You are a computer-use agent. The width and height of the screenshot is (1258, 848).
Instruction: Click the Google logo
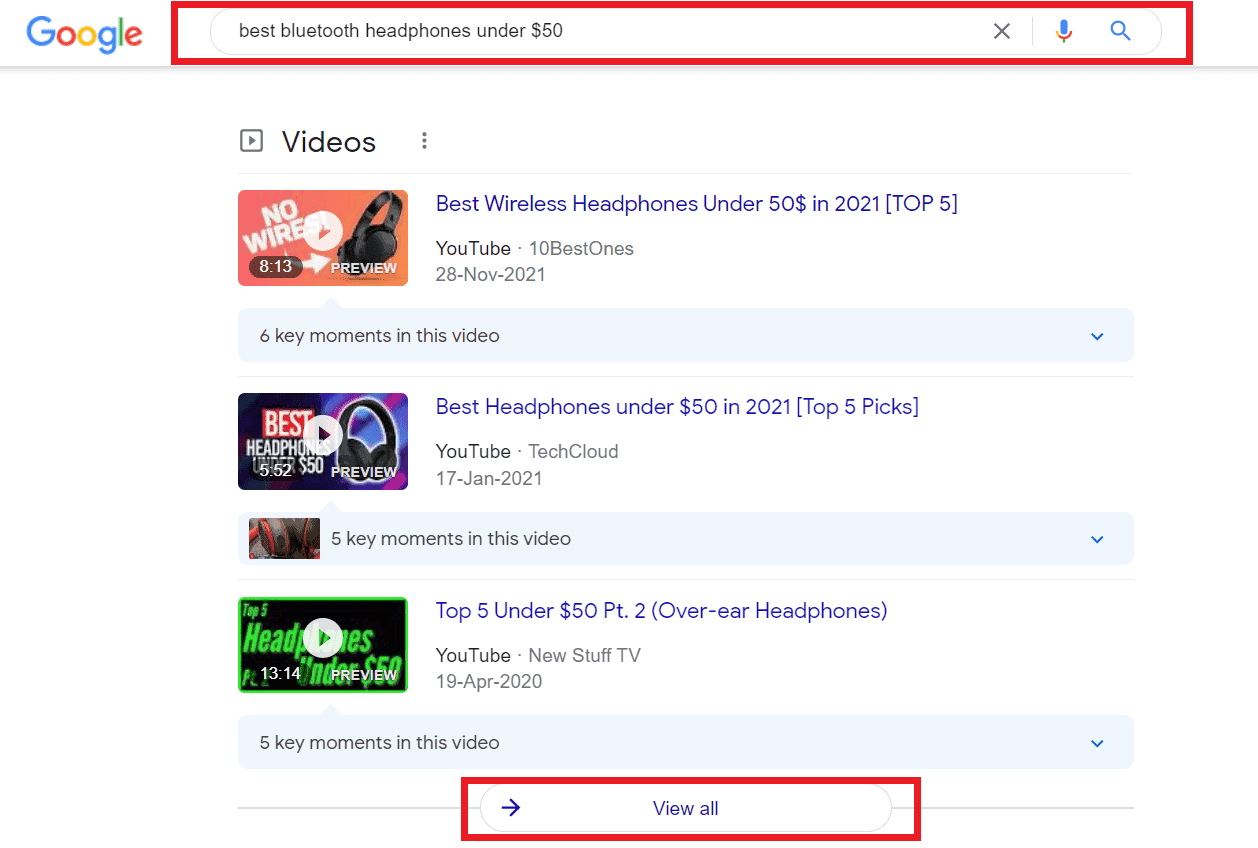point(84,34)
